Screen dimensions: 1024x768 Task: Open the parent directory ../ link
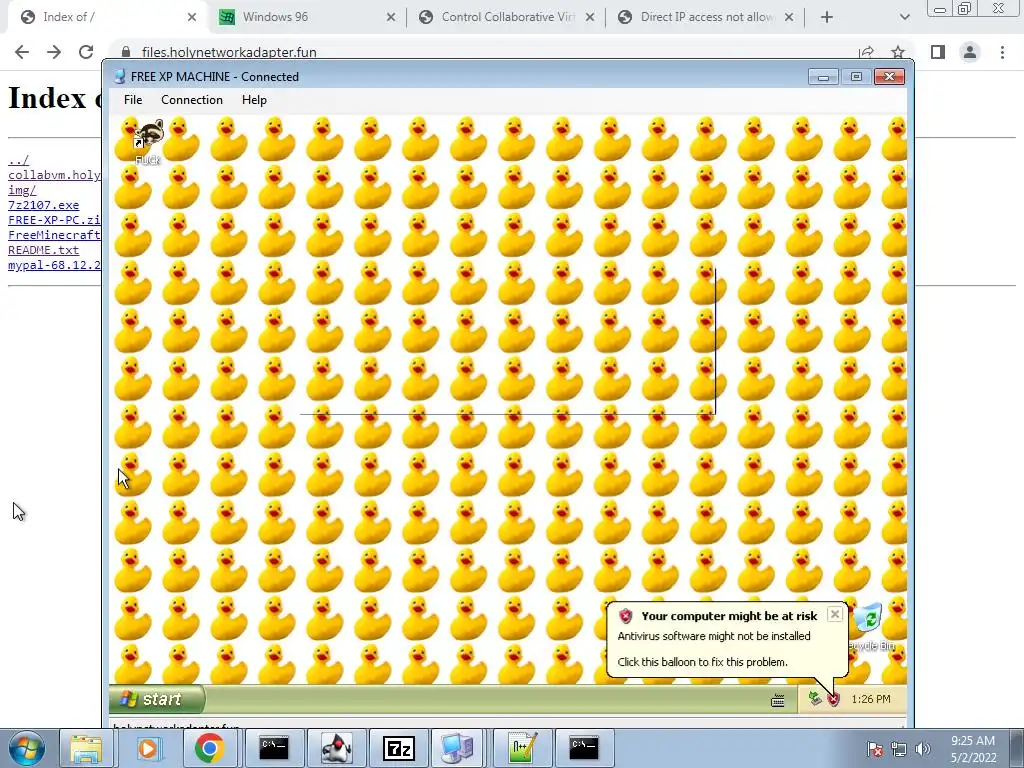tap(18, 160)
